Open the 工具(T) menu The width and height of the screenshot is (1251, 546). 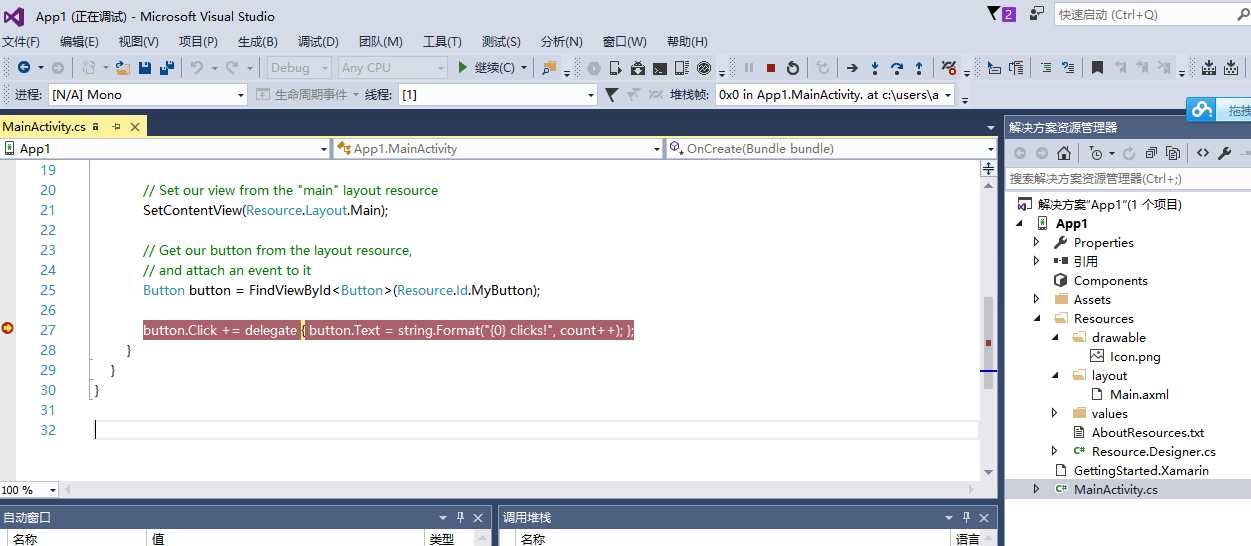(x=442, y=41)
